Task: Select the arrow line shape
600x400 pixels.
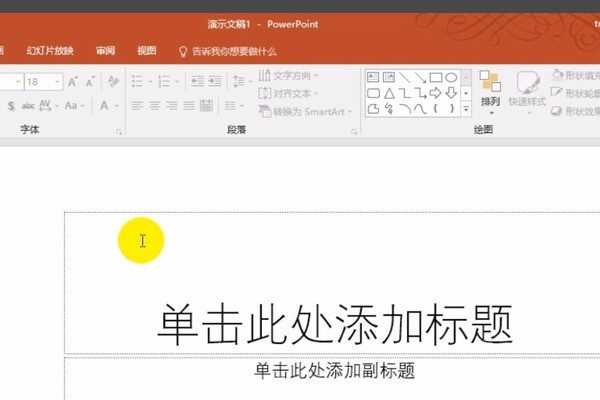Action: click(420, 78)
